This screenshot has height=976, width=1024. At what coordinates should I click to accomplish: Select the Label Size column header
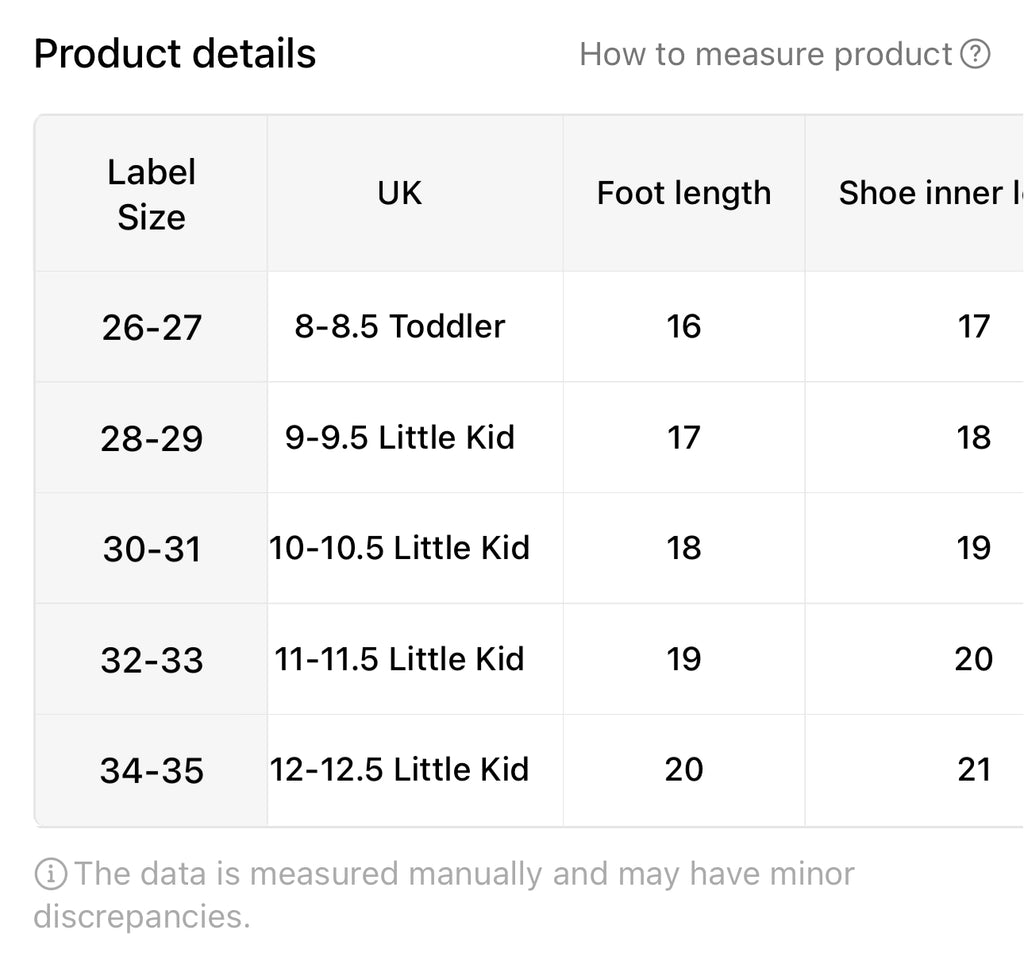pyautogui.click(x=151, y=194)
